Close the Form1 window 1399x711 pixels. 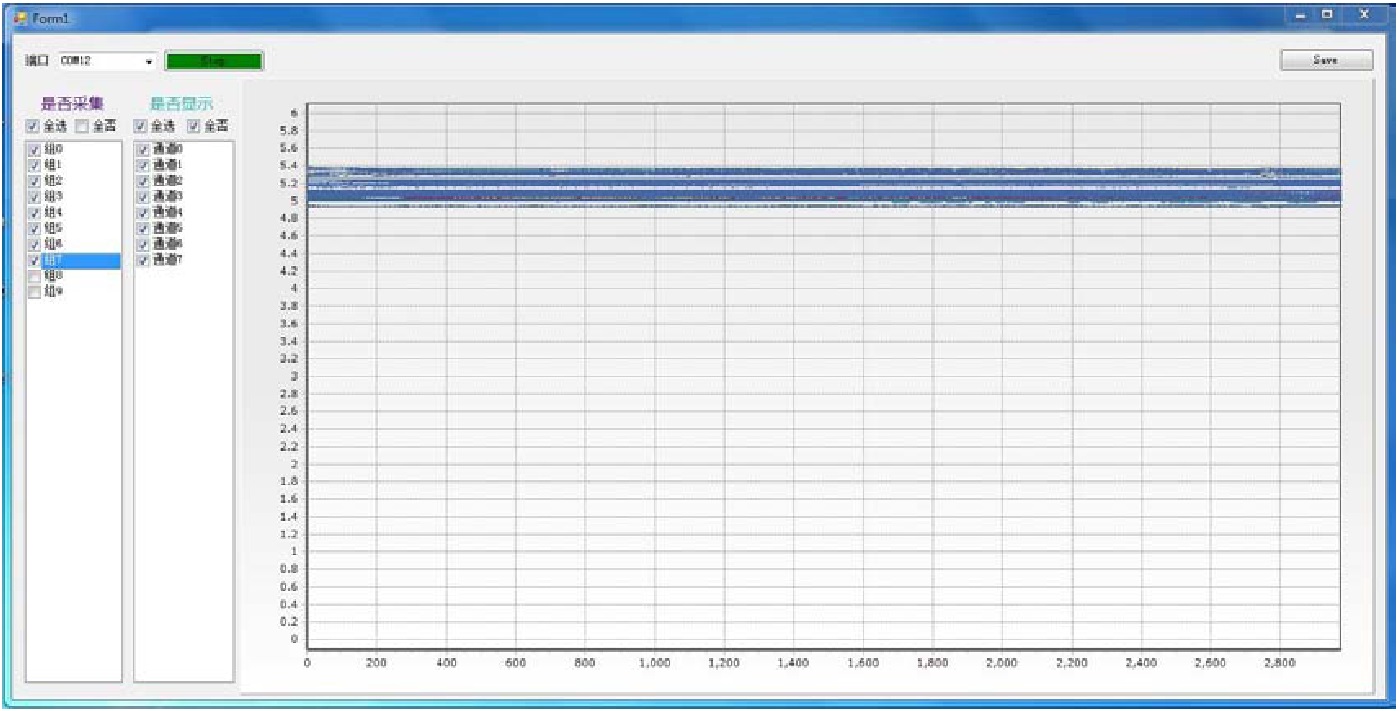point(1364,15)
